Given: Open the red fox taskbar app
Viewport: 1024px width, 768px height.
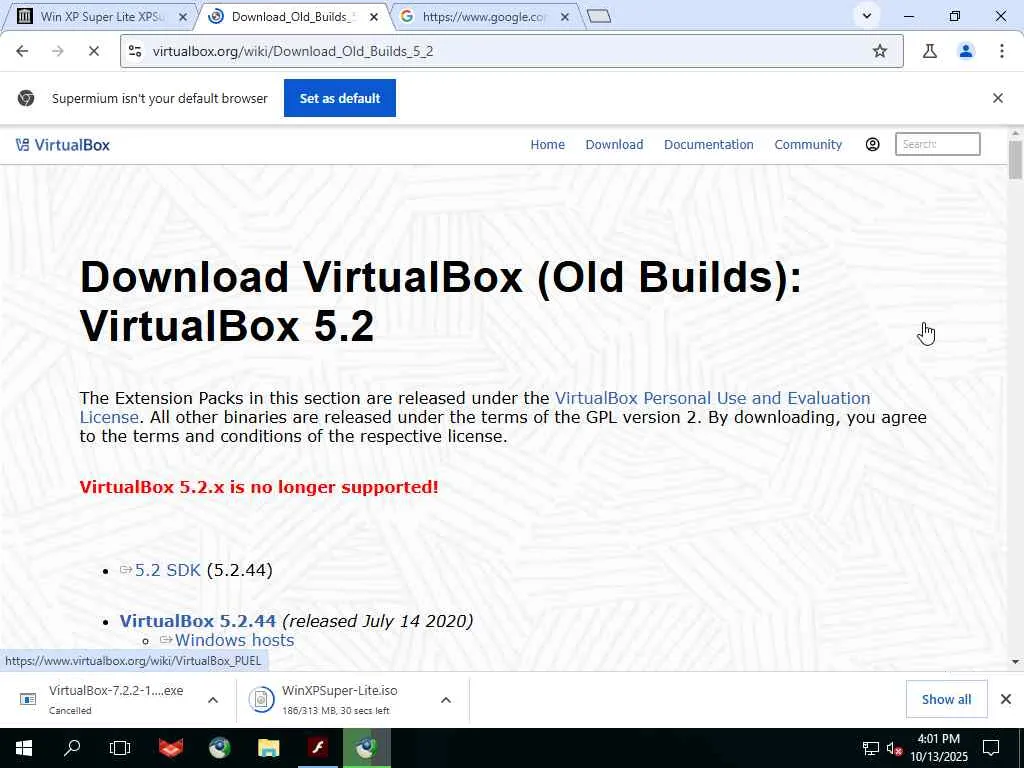Looking at the screenshot, I should pos(171,748).
